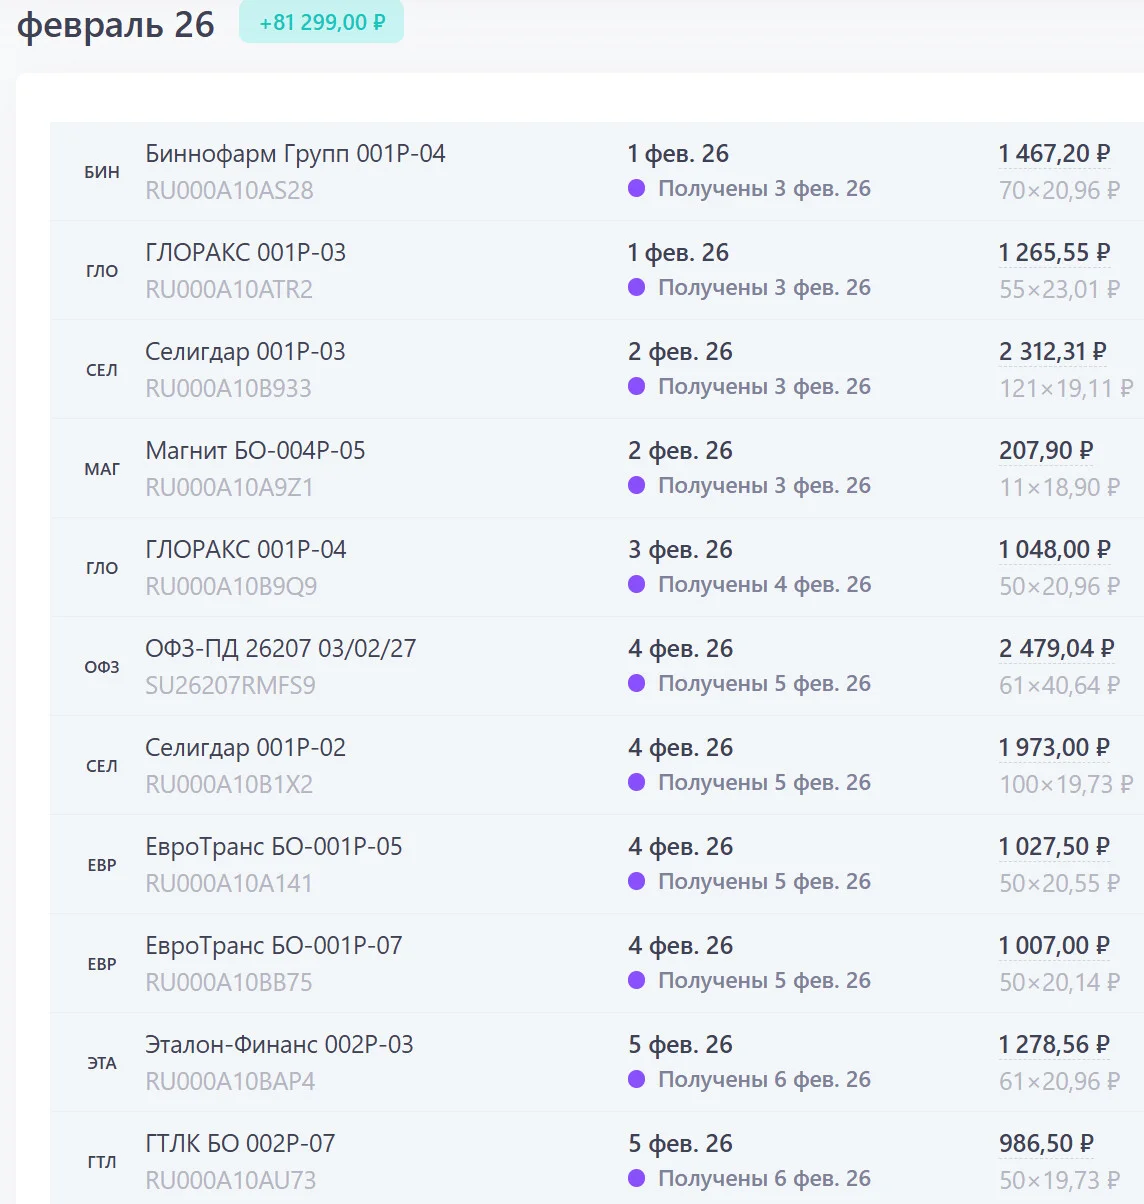This screenshot has width=1144, height=1204.
Task: Click the purple status dot in Биннофарм row
Action: 636,188
